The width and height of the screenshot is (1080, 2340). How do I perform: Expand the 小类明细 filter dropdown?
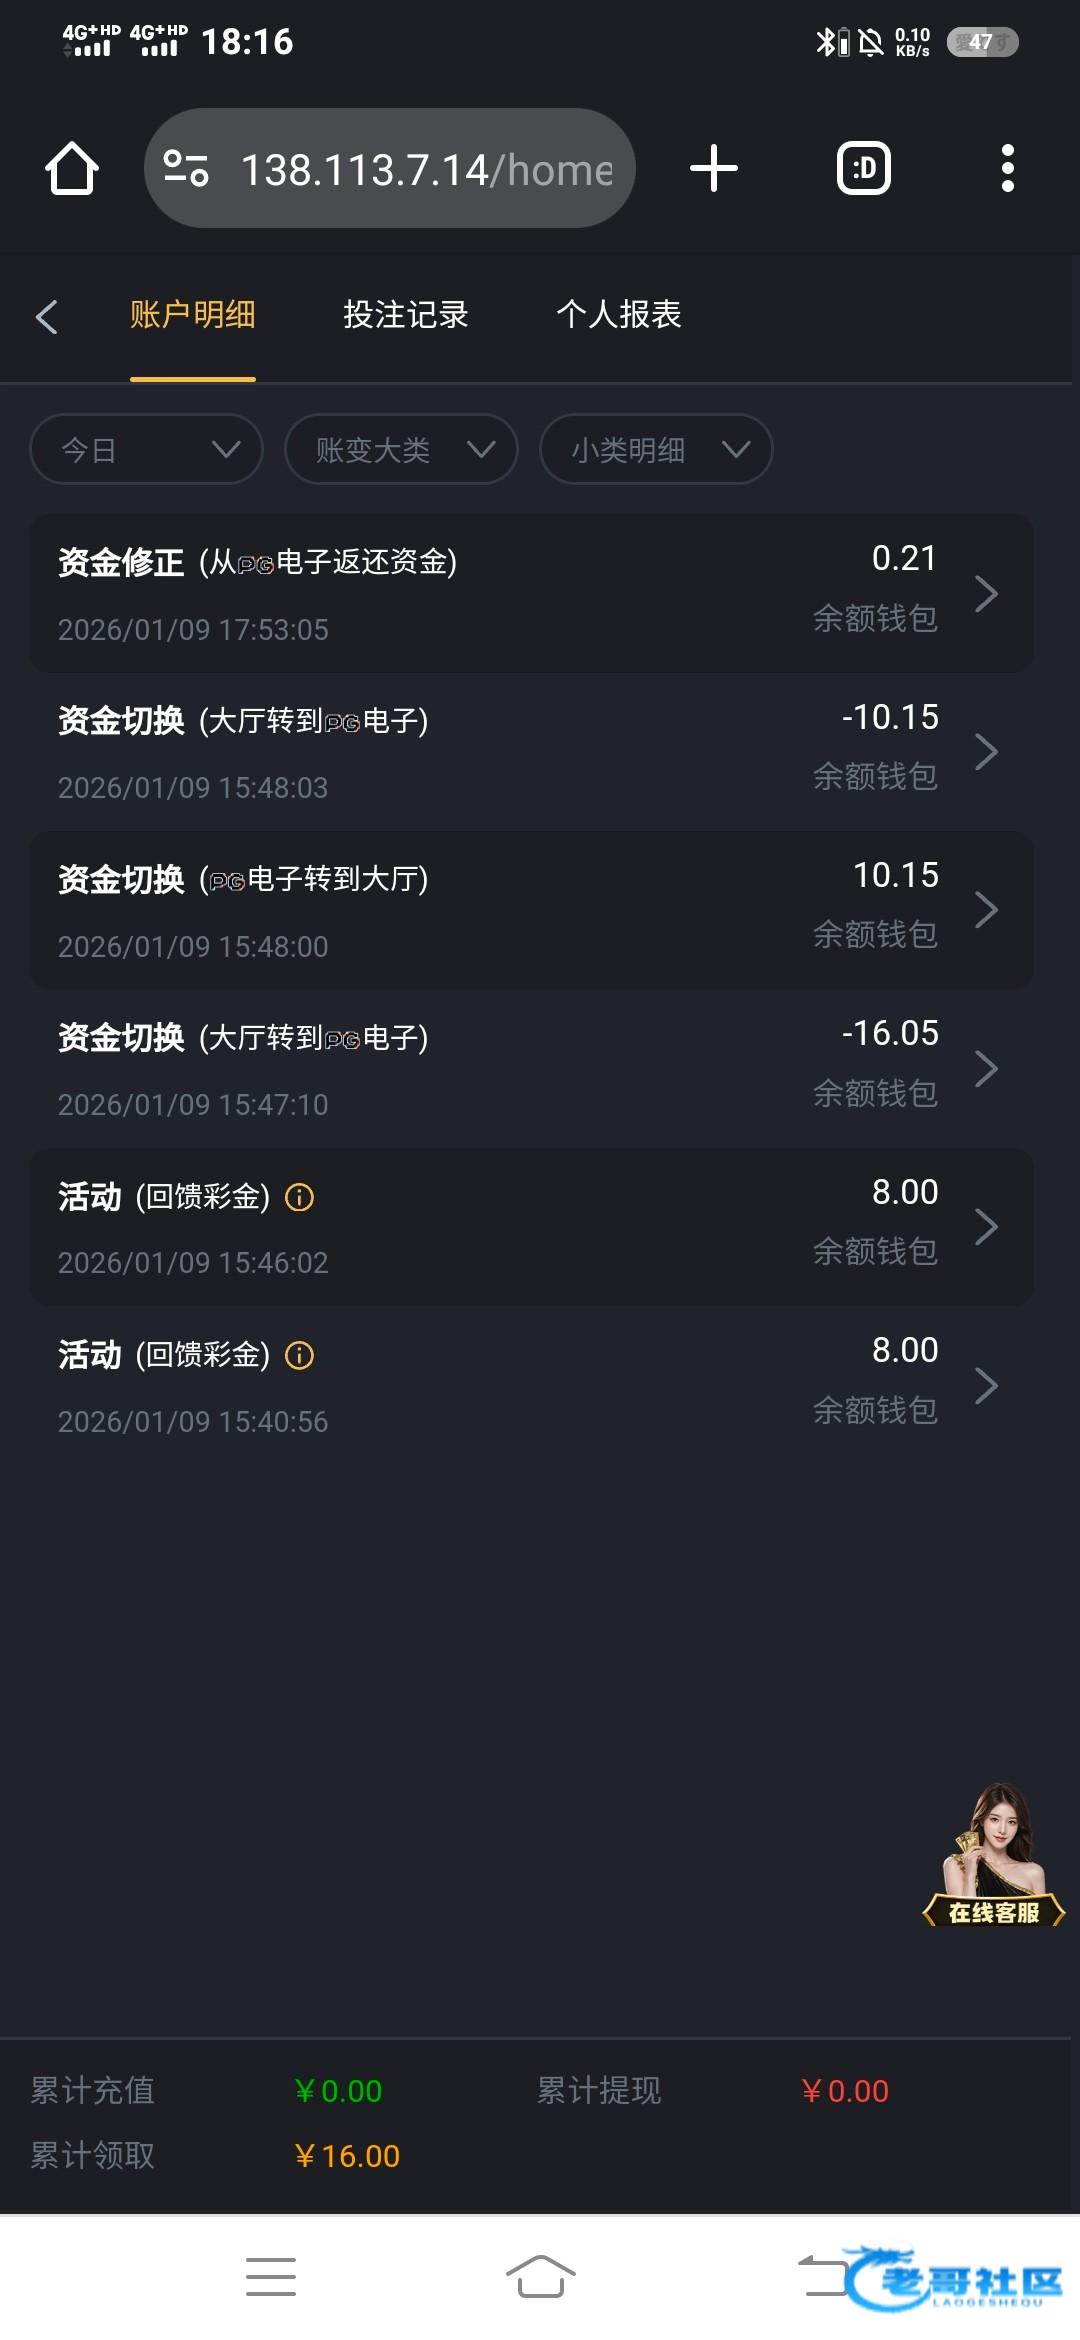click(x=656, y=450)
